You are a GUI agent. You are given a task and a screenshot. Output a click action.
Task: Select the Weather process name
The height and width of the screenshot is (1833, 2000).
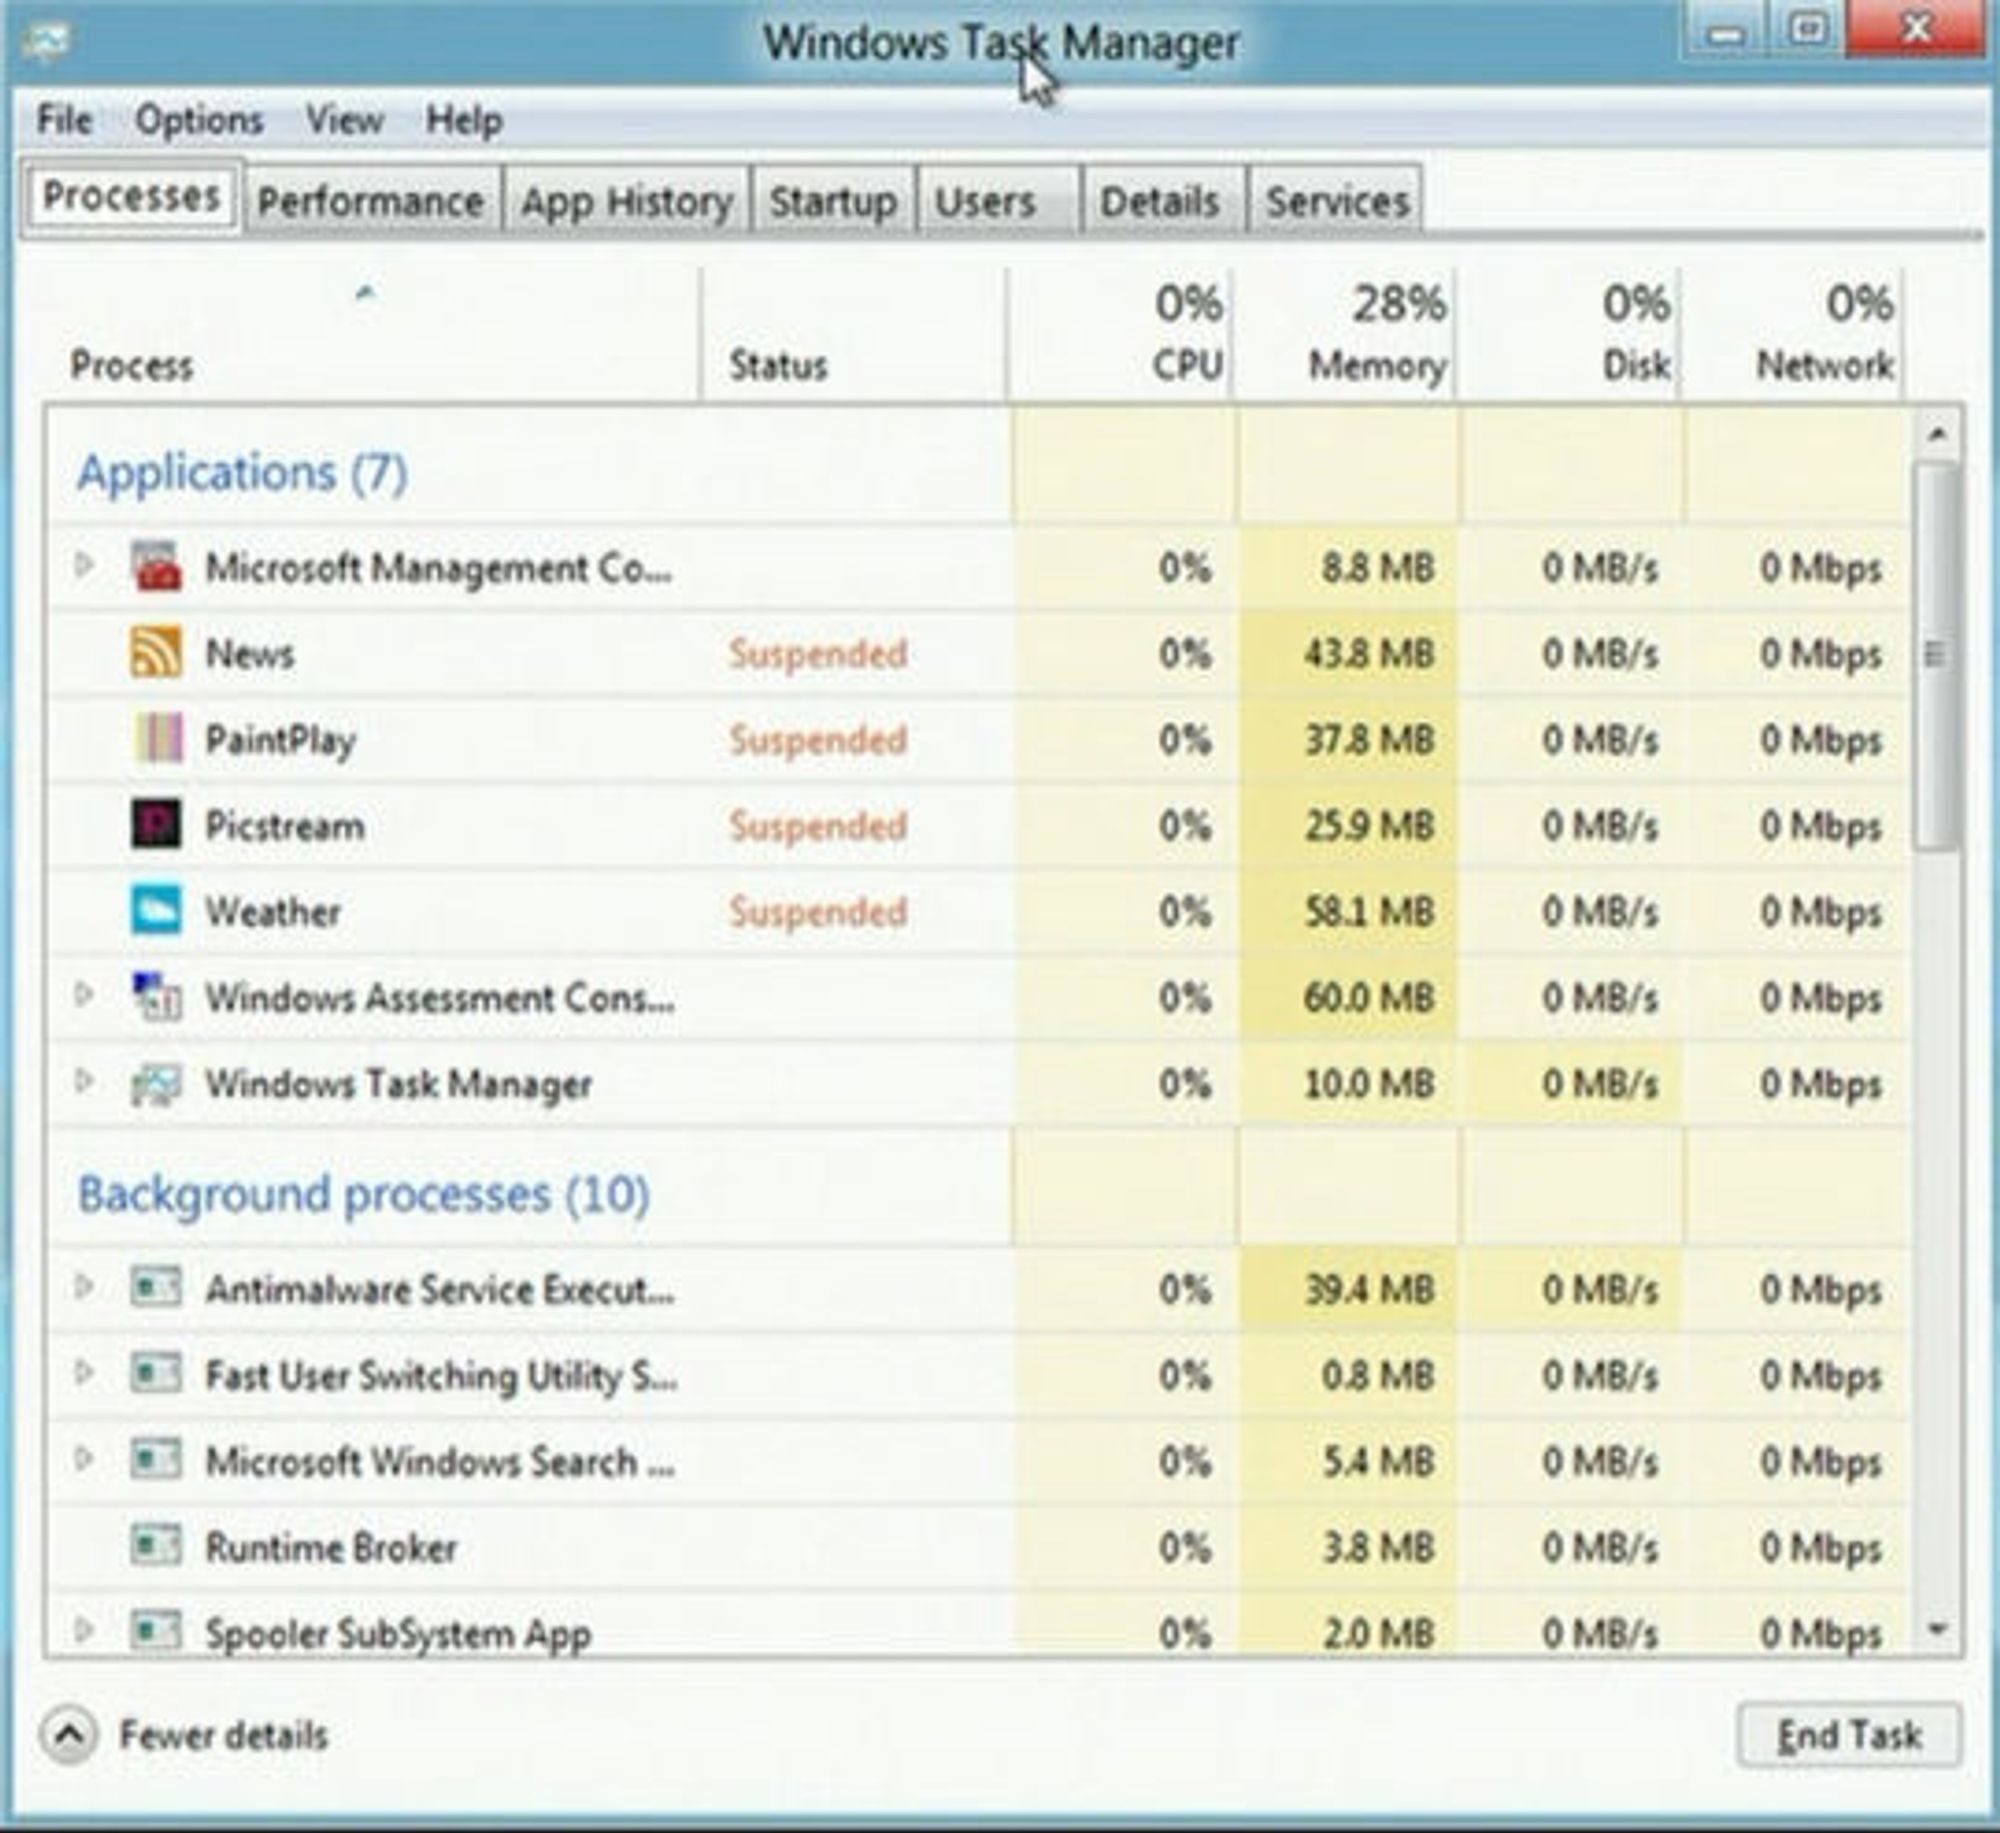pyautogui.click(x=273, y=912)
